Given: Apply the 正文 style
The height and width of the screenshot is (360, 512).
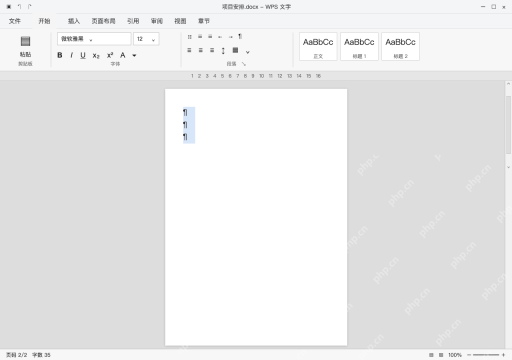Looking at the screenshot, I should click(318, 46).
